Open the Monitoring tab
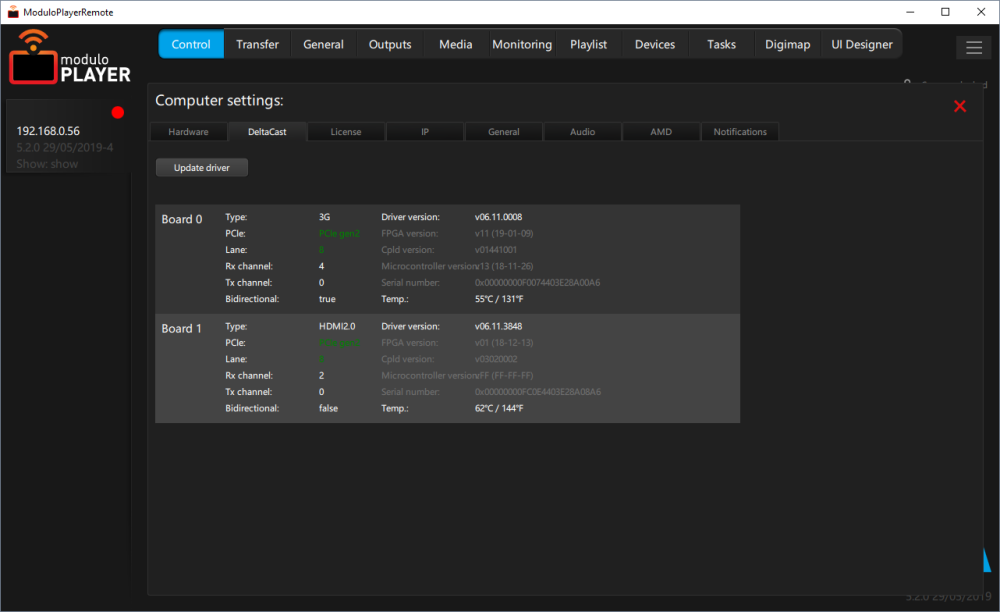 (x=522, y=43)
